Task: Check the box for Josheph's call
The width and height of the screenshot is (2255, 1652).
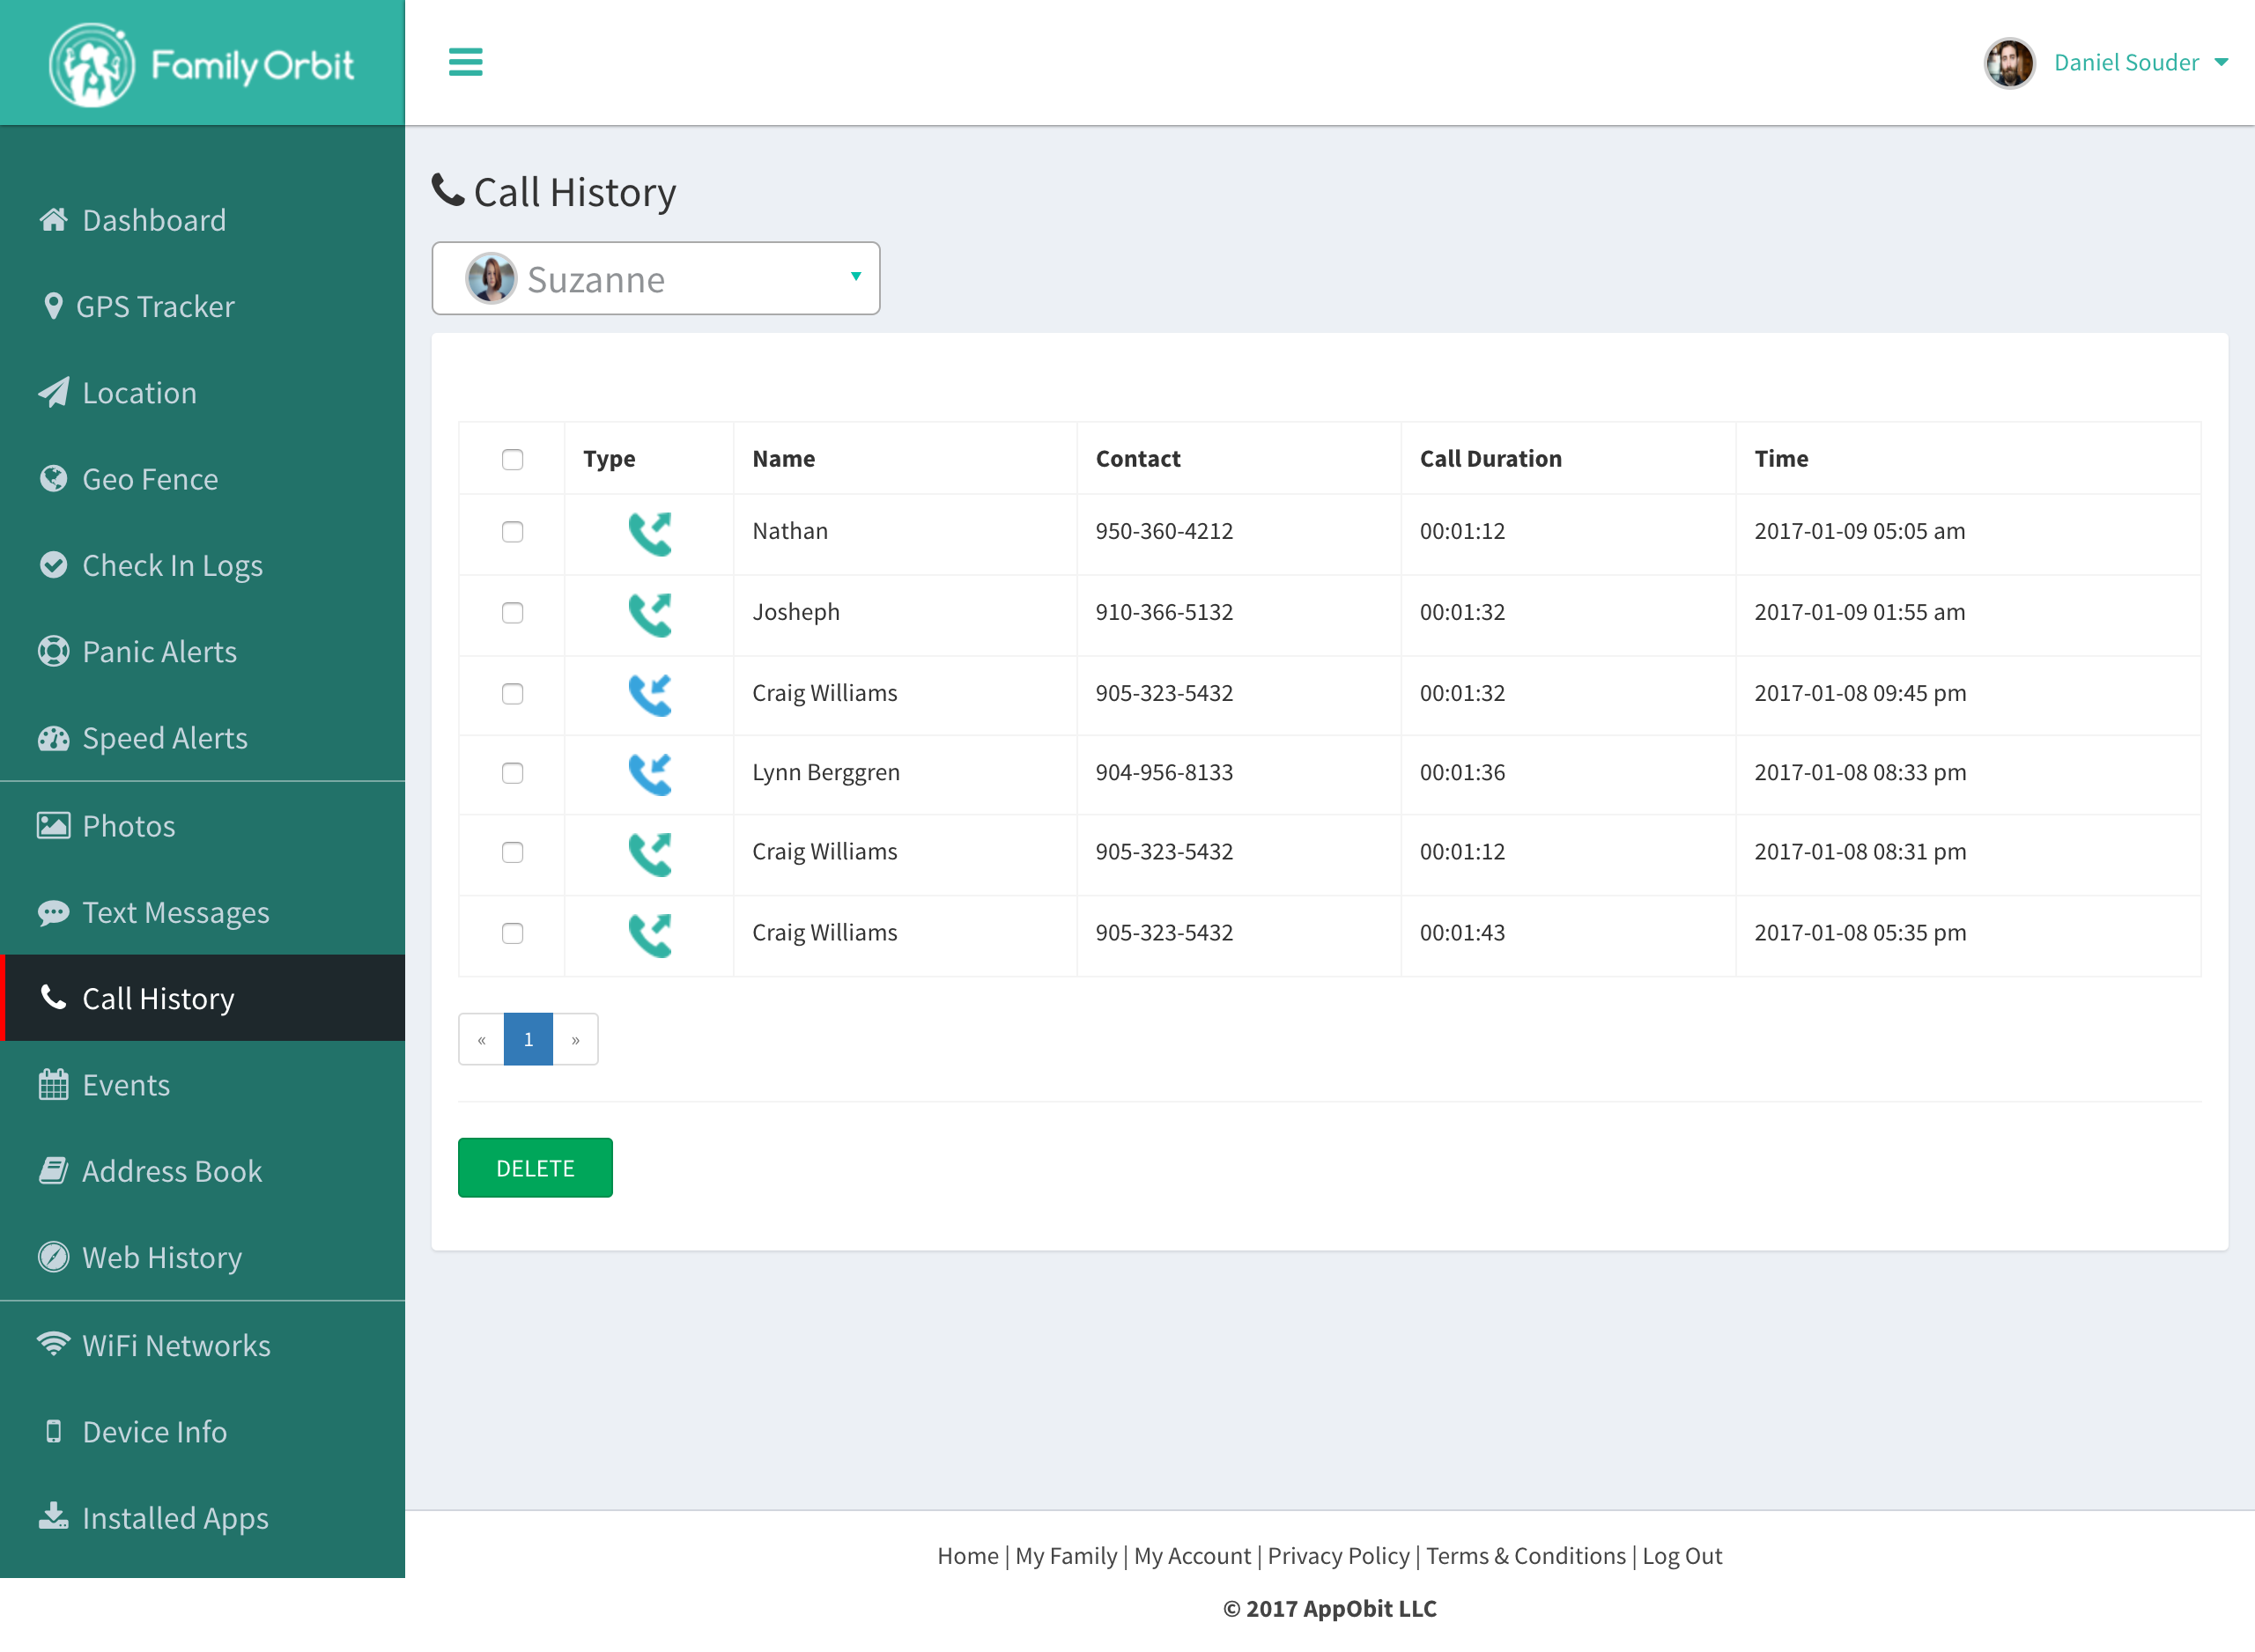Action: 512,612
